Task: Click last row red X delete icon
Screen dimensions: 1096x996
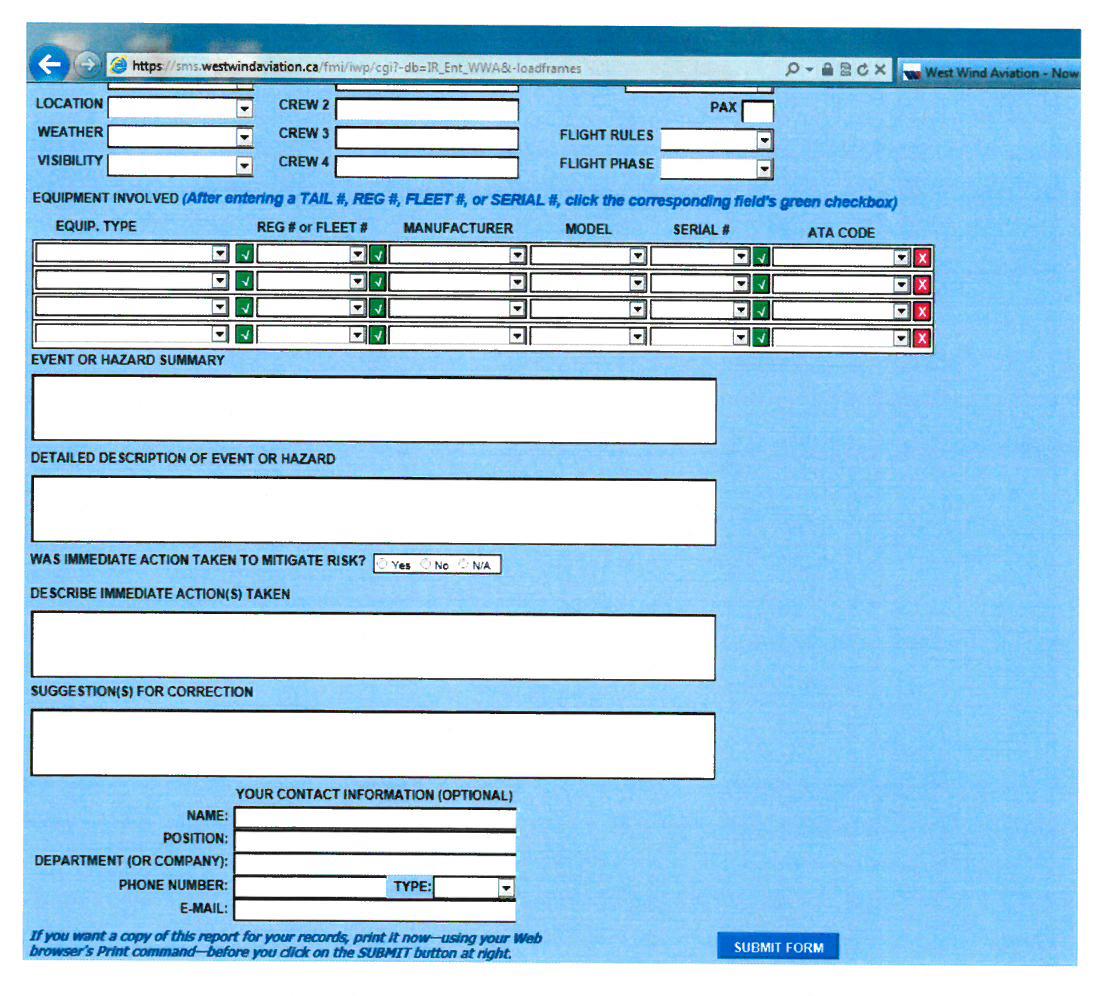Action: tap(922, 338)
